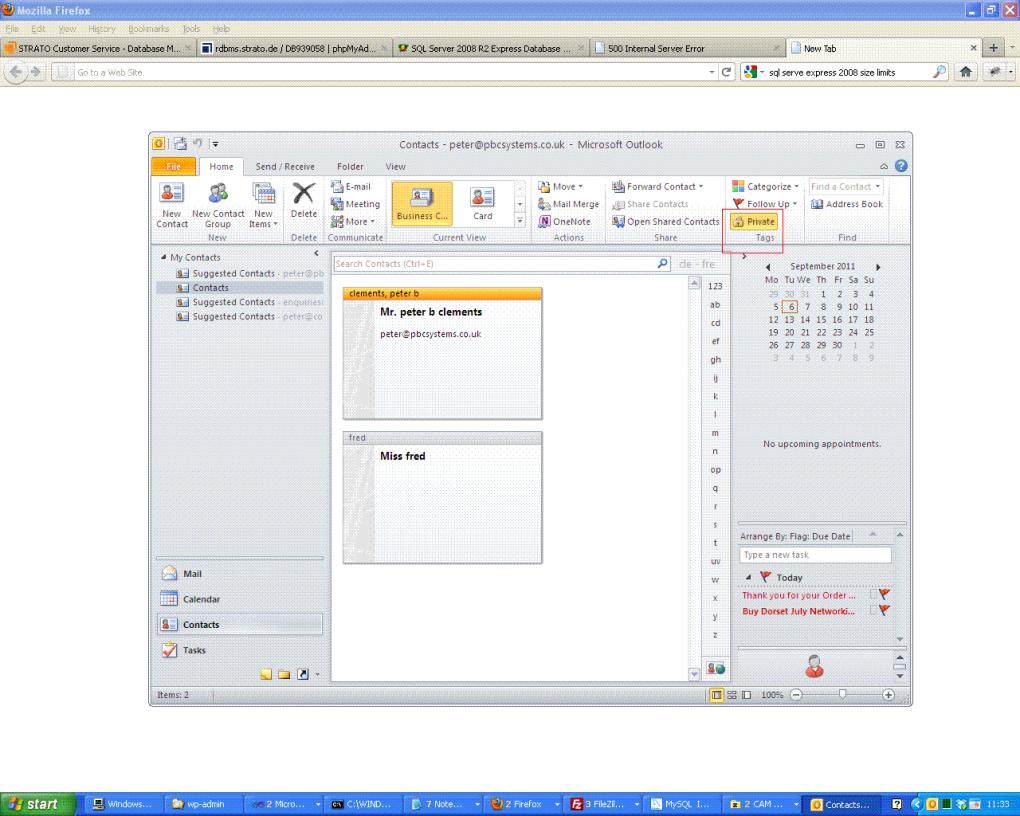Image resolution: width=1020 pixels, height=816 pixels.
Task: Open the People Pane contact icon
Action: tap(814, 666)
